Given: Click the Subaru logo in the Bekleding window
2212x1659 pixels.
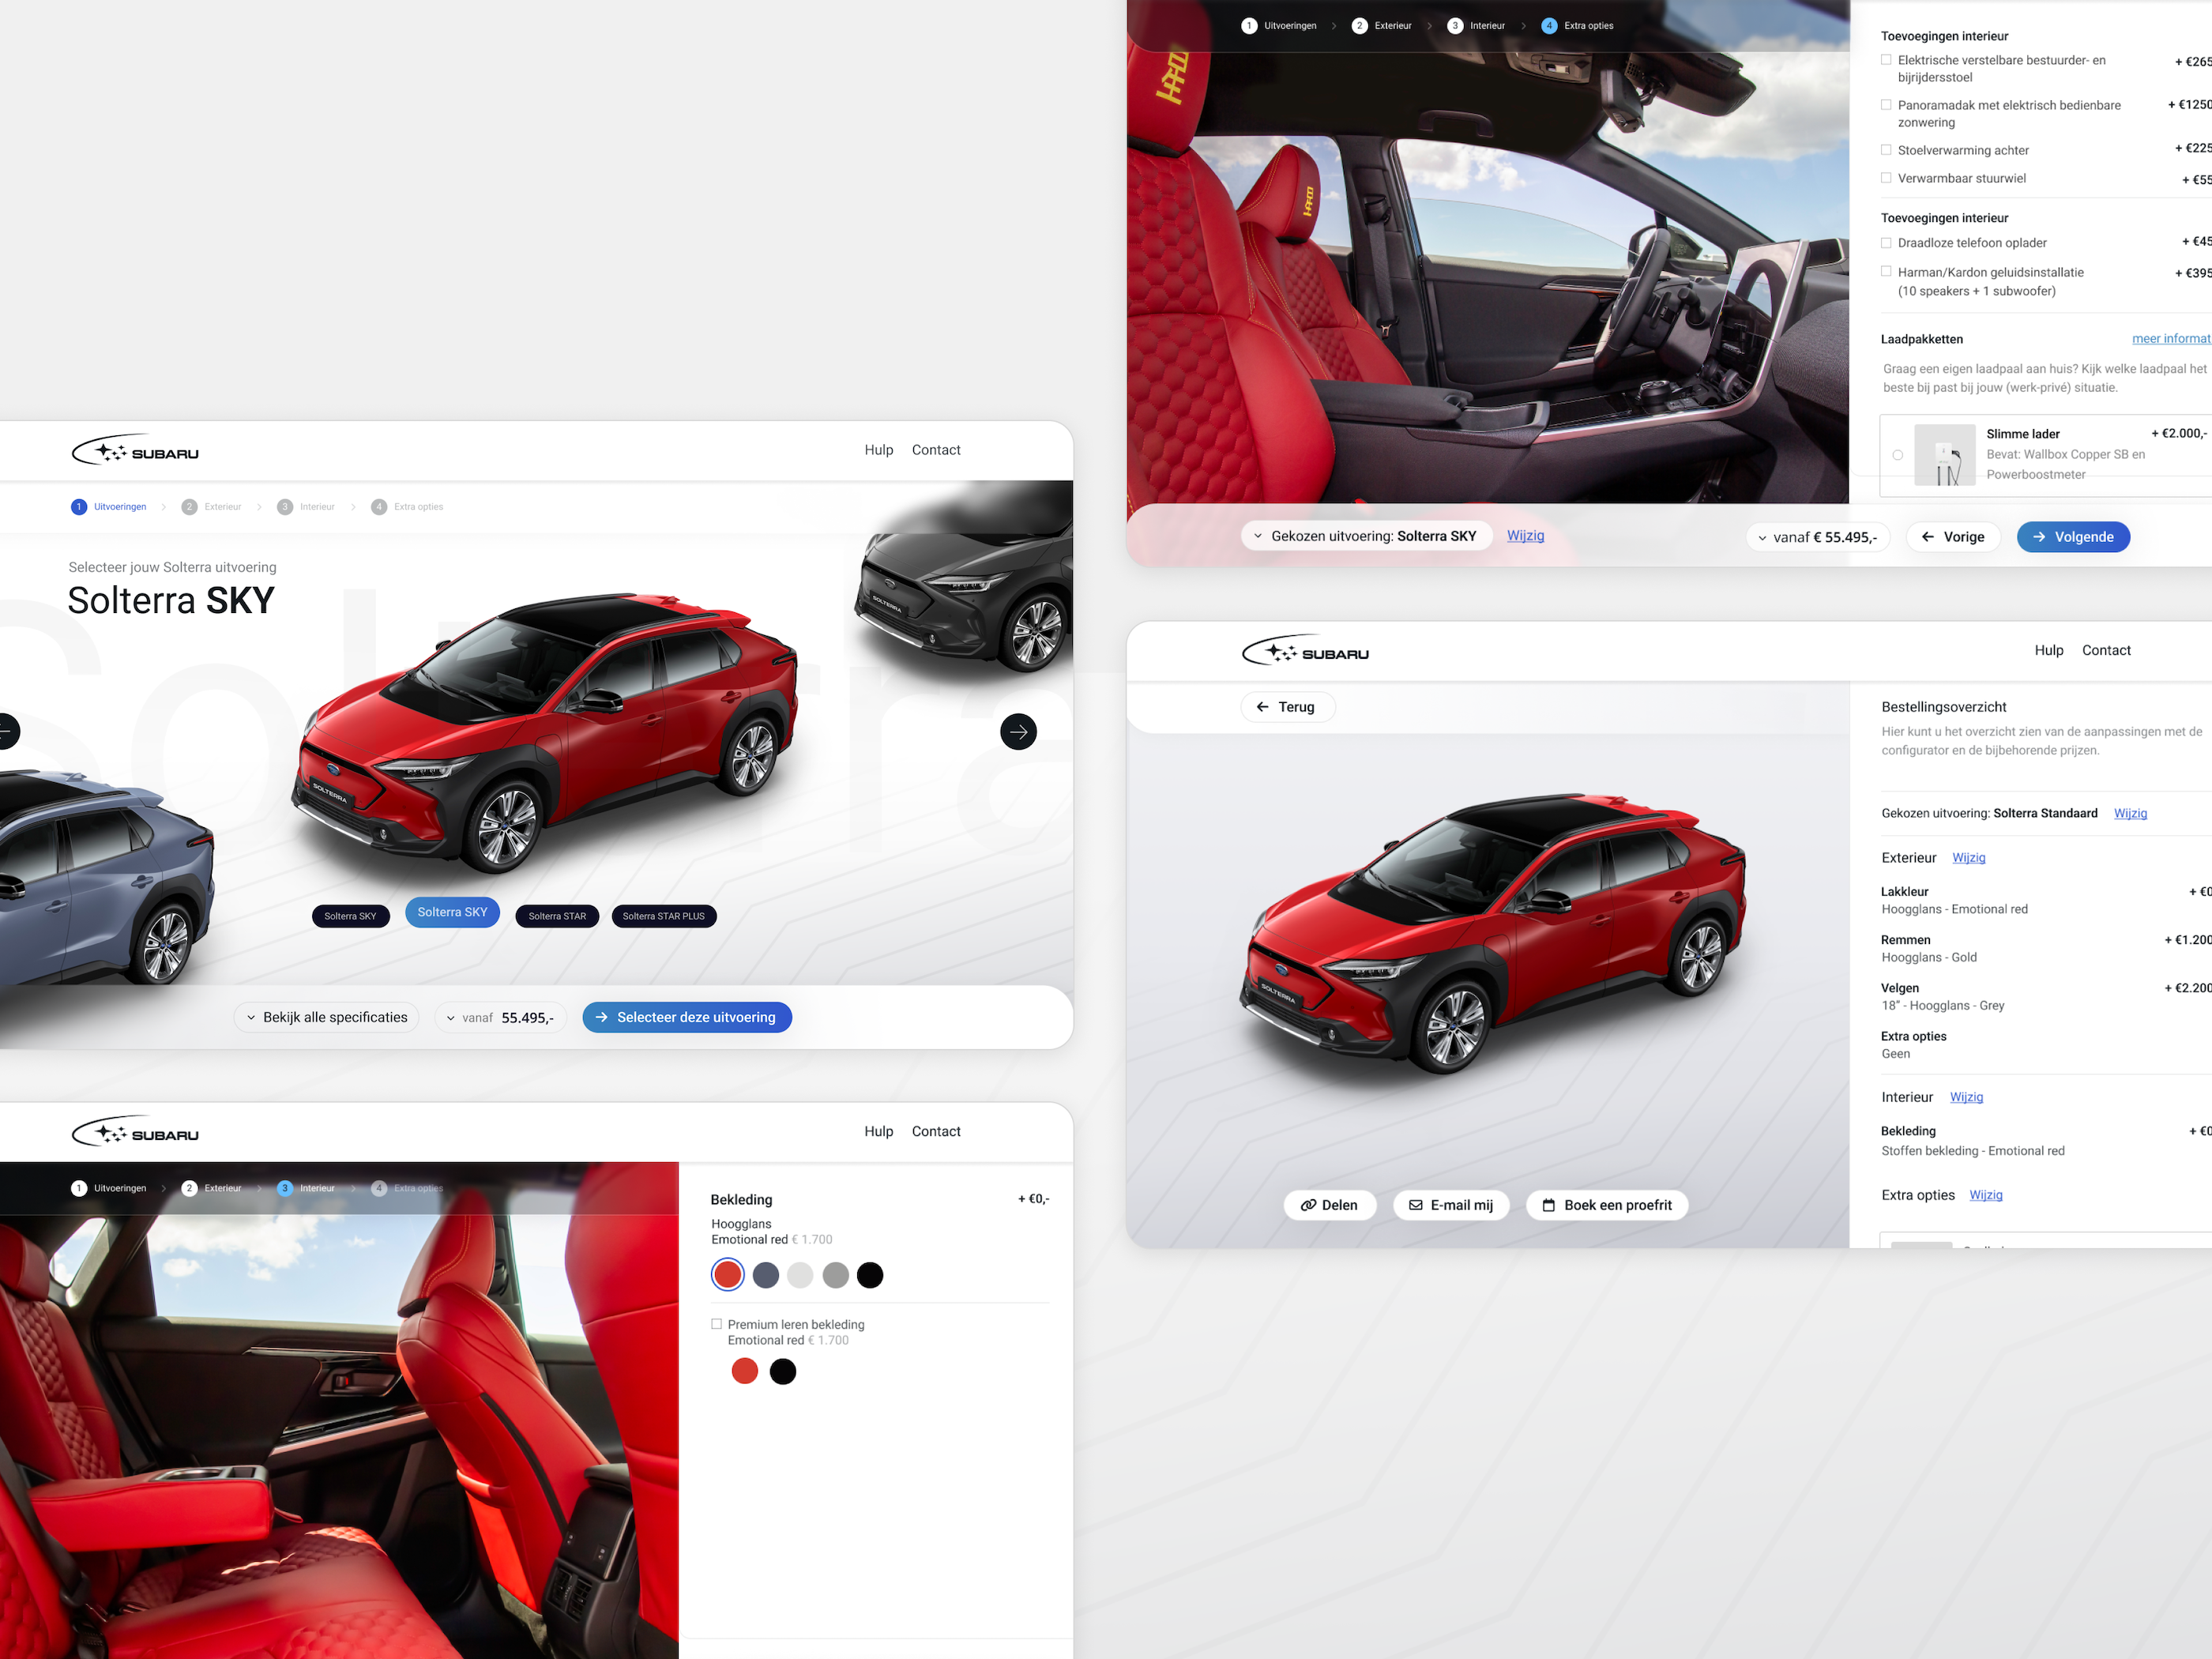Looking at the screenshot, I should (x=135, y=1133).
